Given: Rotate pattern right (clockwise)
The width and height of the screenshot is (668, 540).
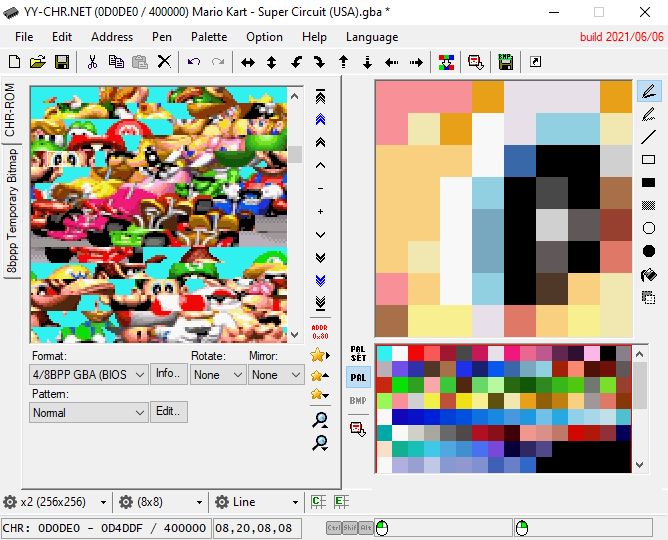Looking at the screenshot, I should [x=319, y=63].
